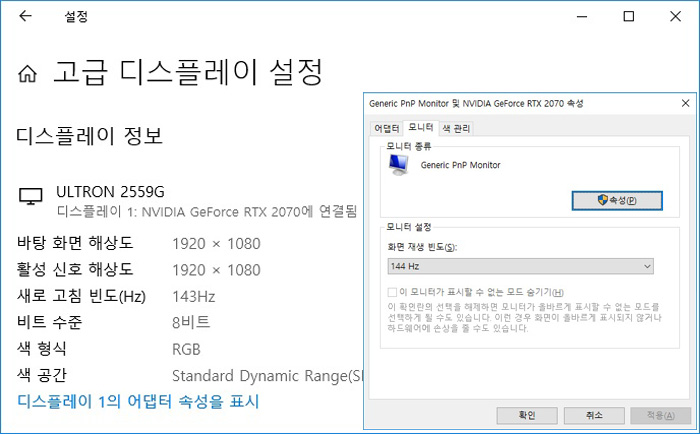Click the 바탕 화면 해상도 label
Image resolution: width=700 pixels, height=434 pixels.
click(75, 243)
